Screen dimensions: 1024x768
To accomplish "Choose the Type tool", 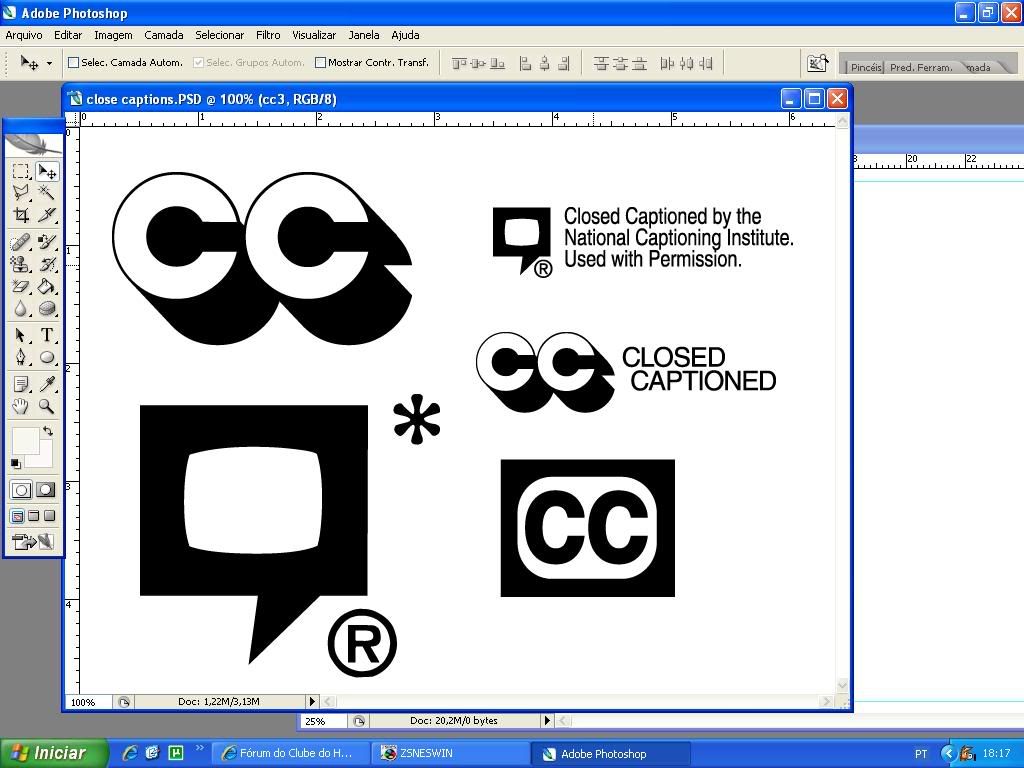I will 46,335.
